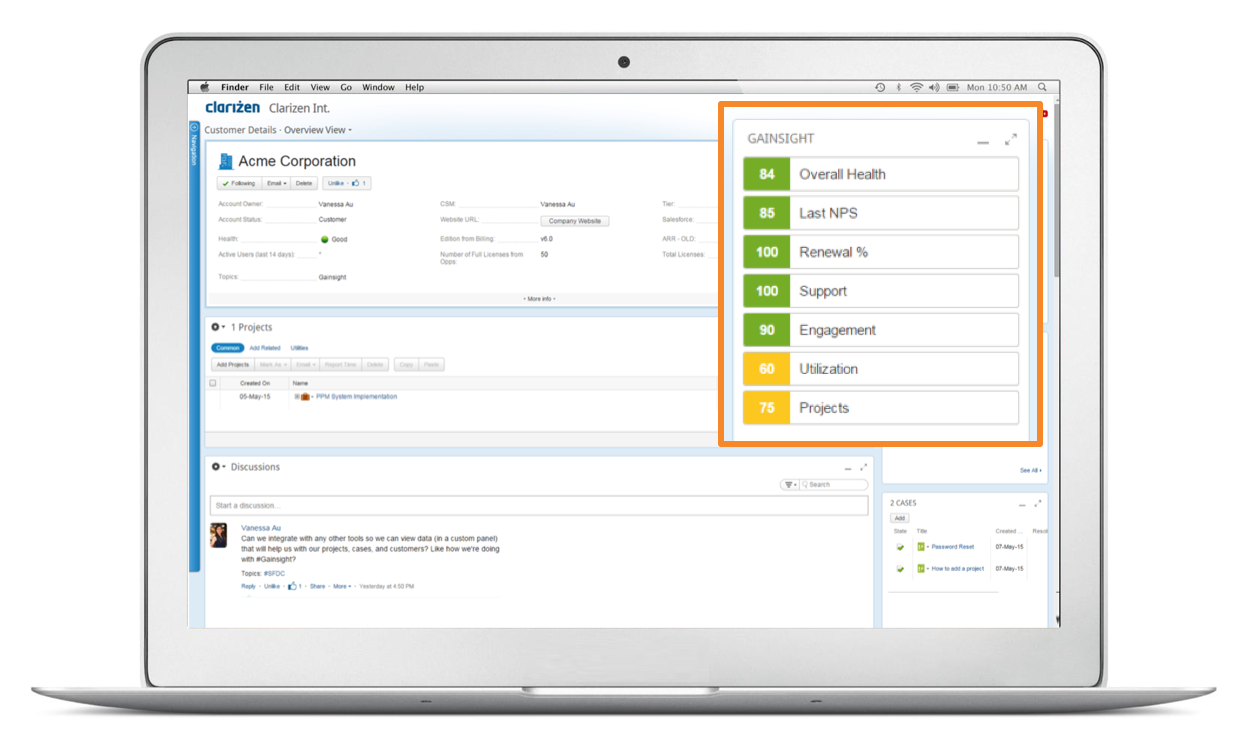Click the Overall Health score row

881,174
